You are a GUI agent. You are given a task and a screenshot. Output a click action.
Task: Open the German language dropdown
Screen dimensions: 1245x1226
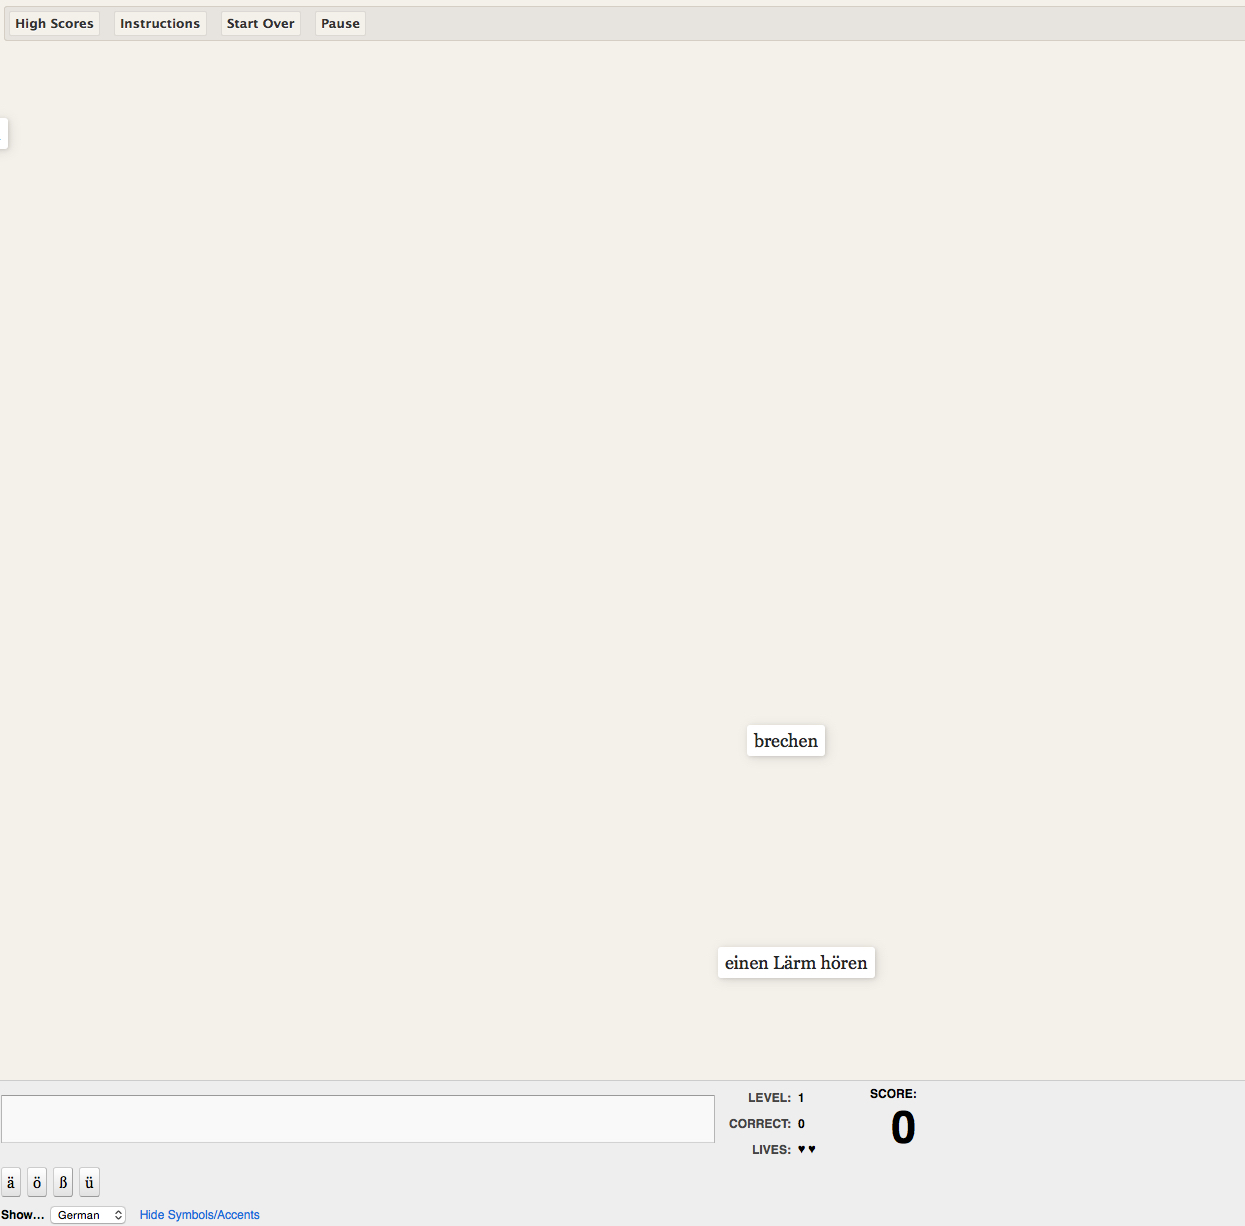pyautogui.click(x=88, y=1215)
